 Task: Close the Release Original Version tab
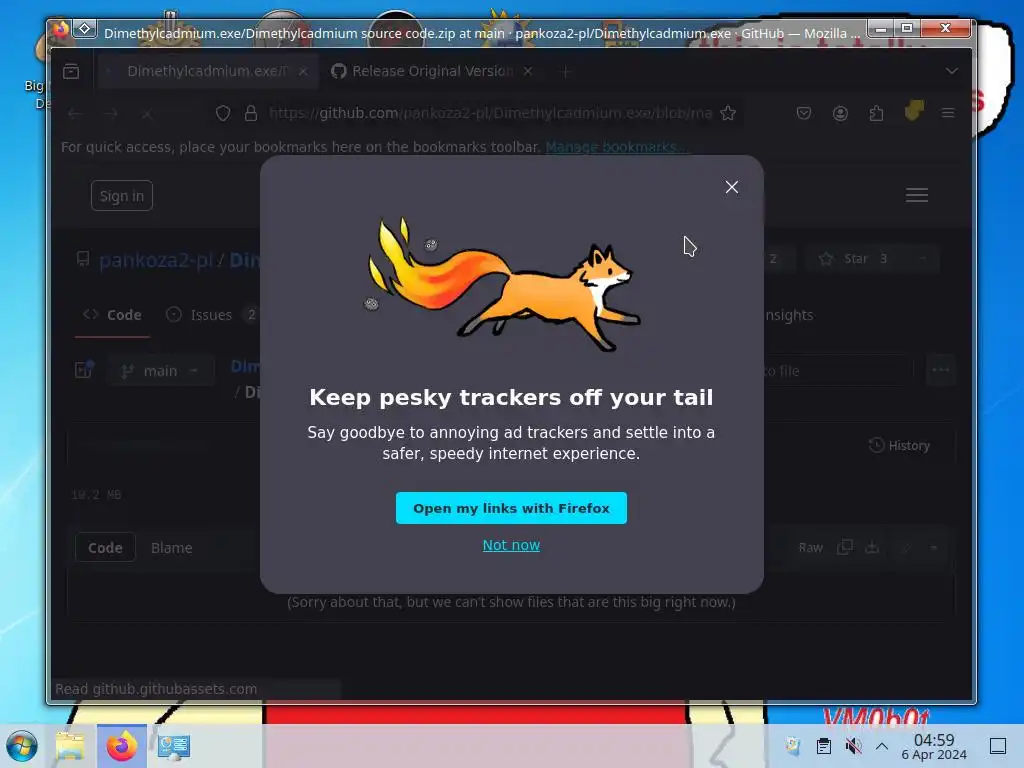(528, 71)
